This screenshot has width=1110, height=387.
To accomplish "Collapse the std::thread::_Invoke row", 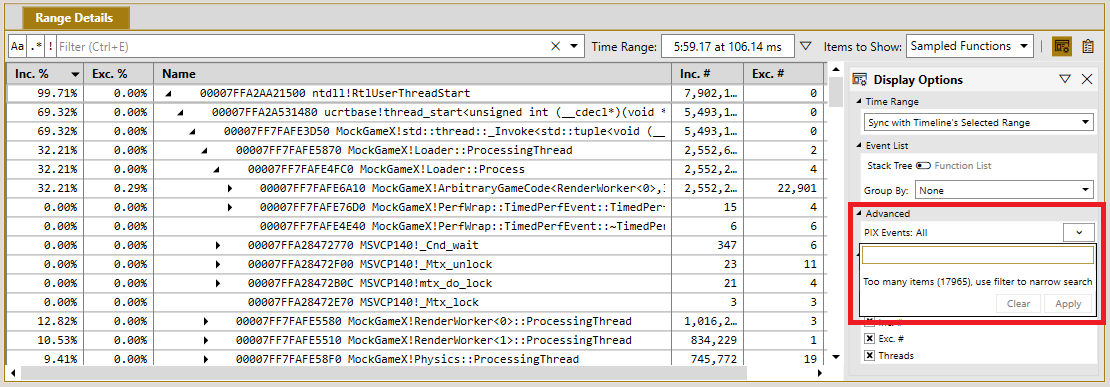I will click(193, 132).
